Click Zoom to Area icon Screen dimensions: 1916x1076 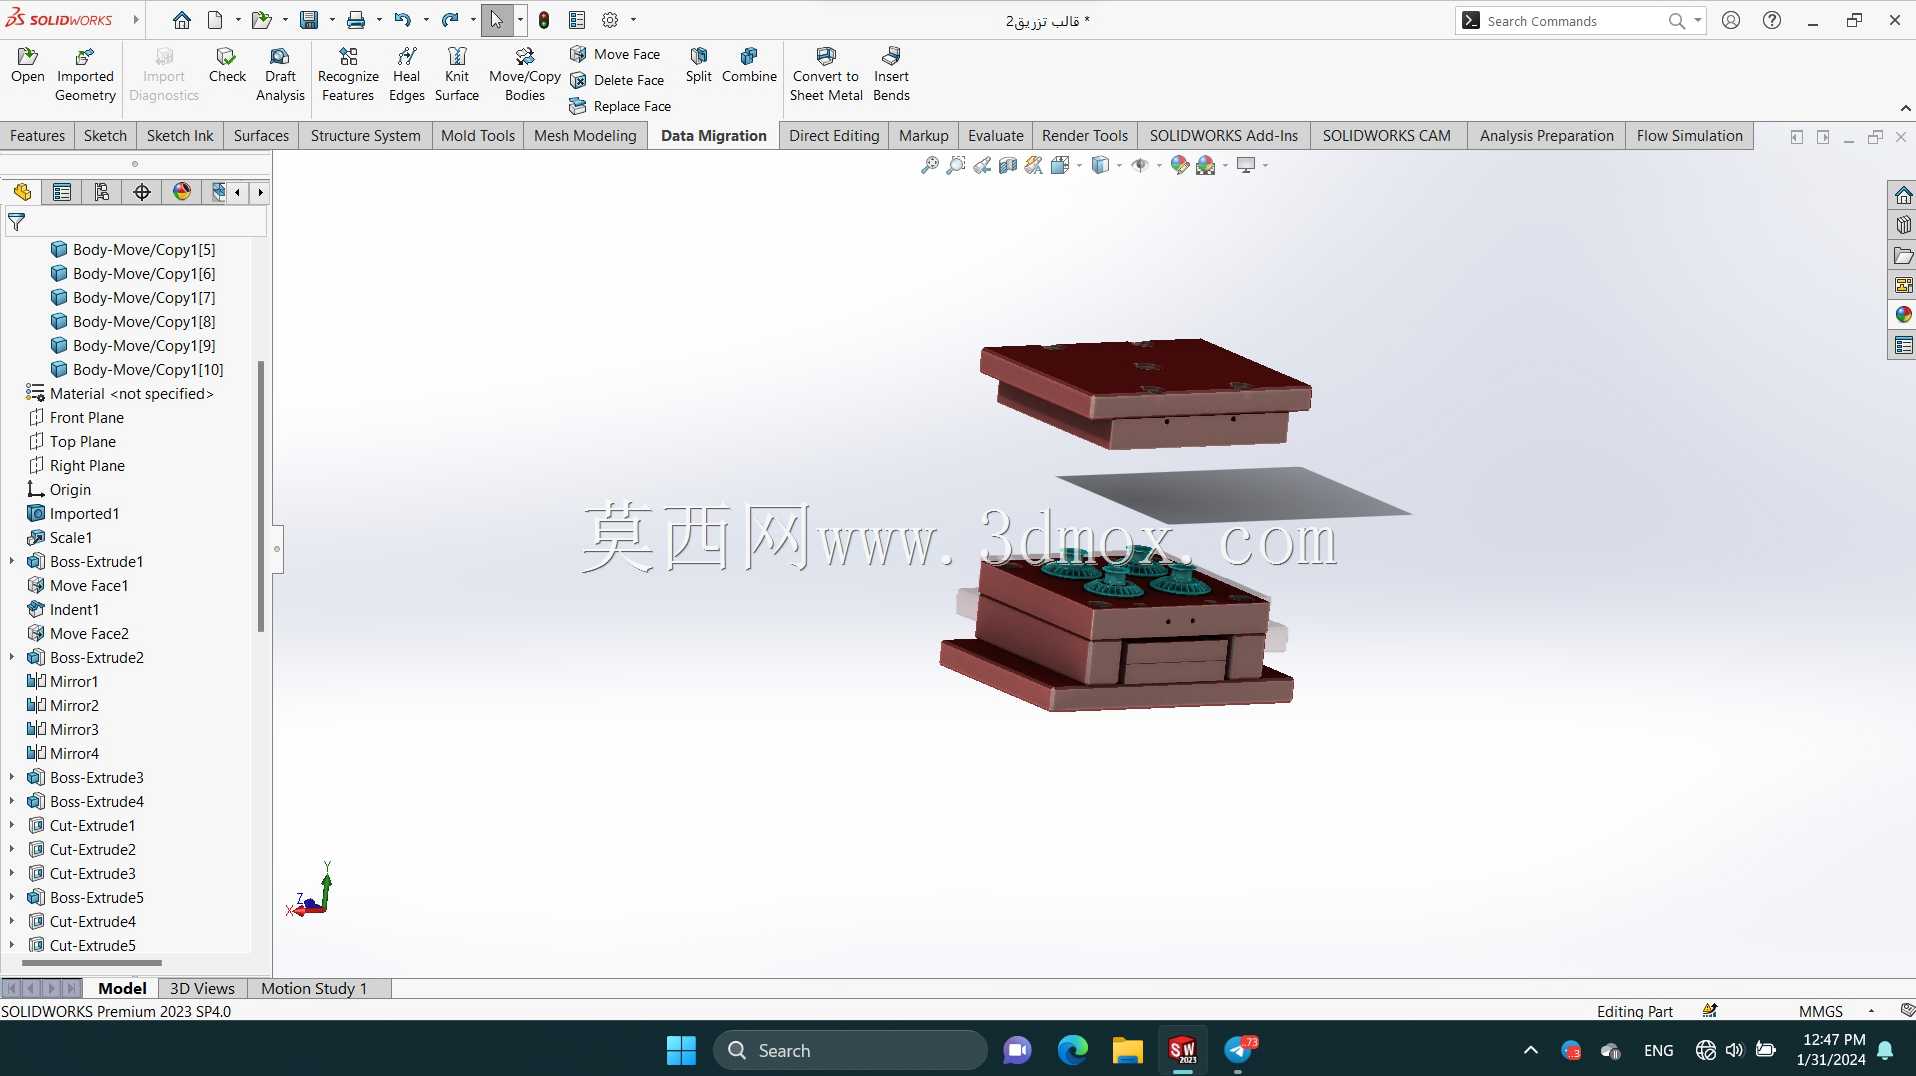point(956,165)
